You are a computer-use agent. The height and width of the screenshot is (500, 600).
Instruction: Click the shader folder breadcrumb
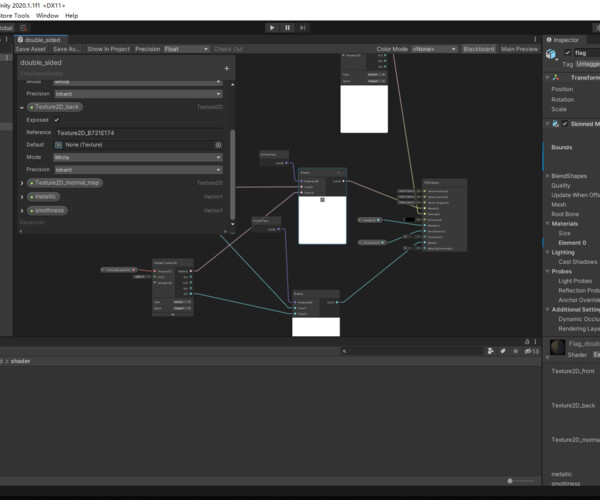(x=20, y=361)
